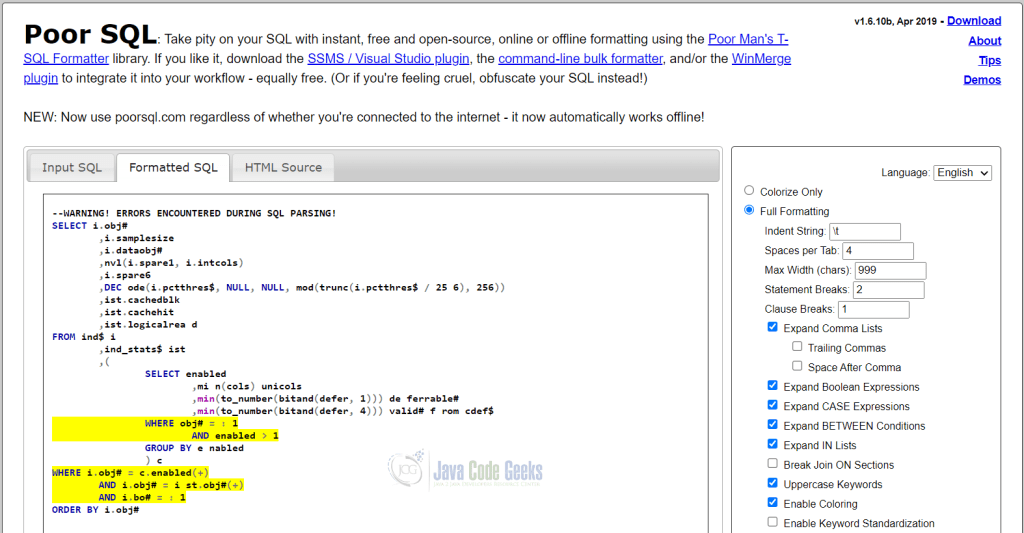Click the 'SELECT i.obj#' line
This screenshot has height=533, width=1024.
pos(90,226)
